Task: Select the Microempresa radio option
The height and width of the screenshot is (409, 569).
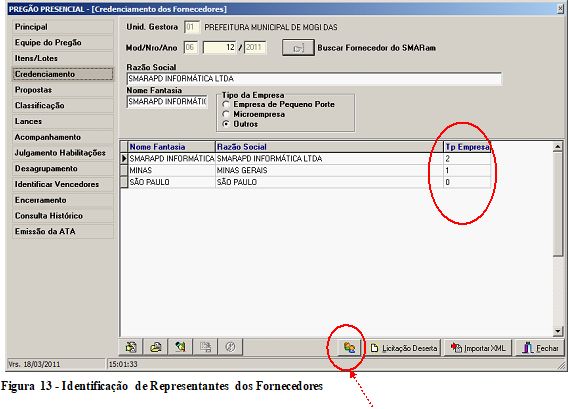Action: 226,114
